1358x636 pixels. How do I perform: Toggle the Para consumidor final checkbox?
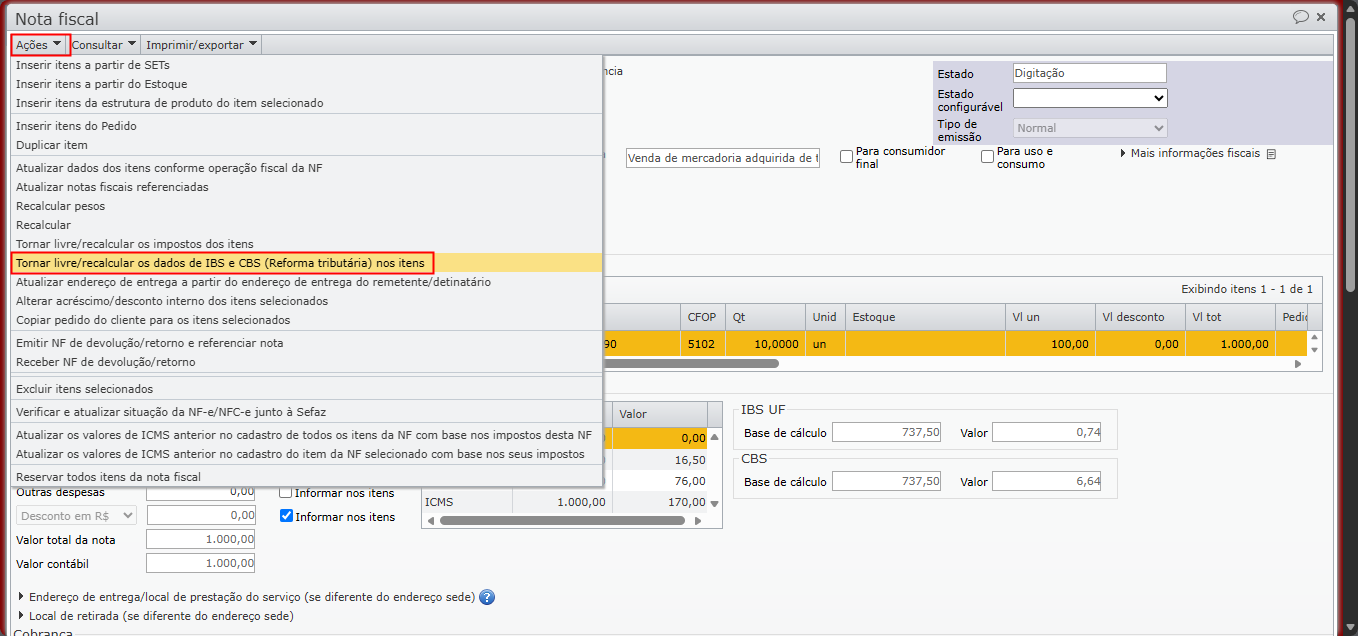(846, 157)
